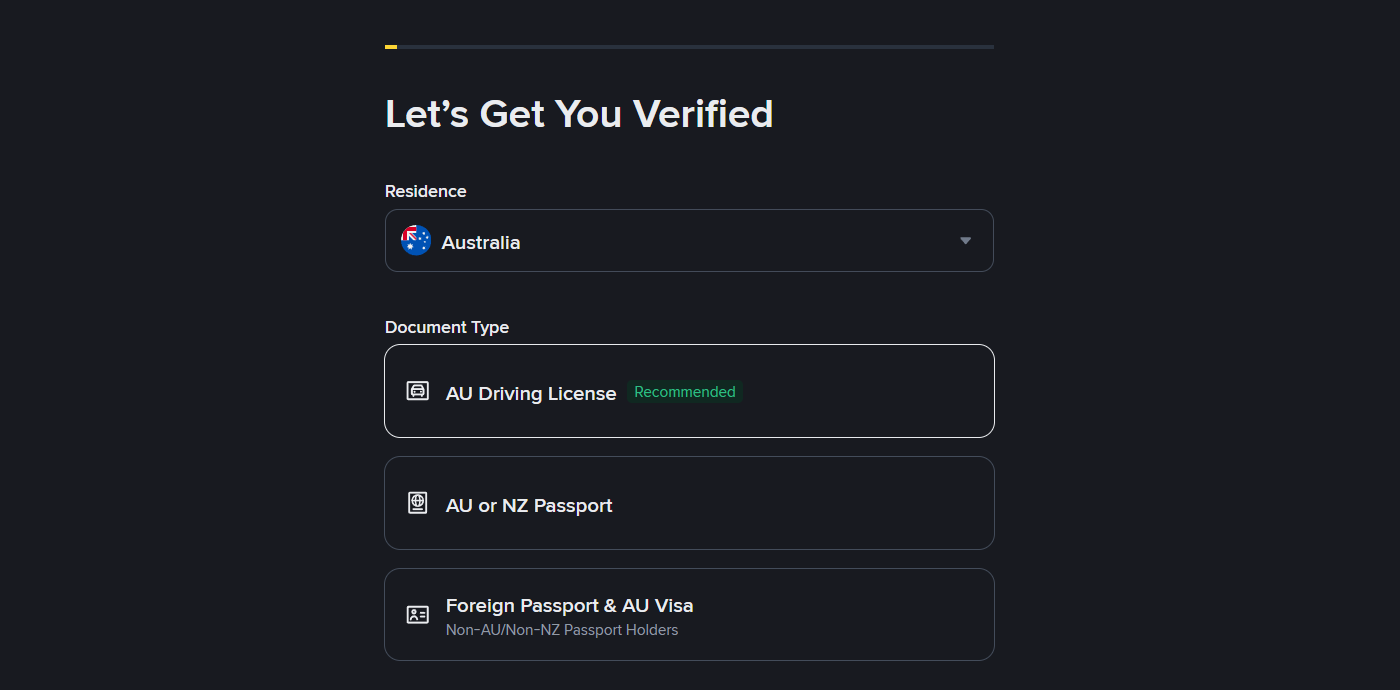Click the Residence section label
This screenshot has width=1400, height=690.
point(425,191)
